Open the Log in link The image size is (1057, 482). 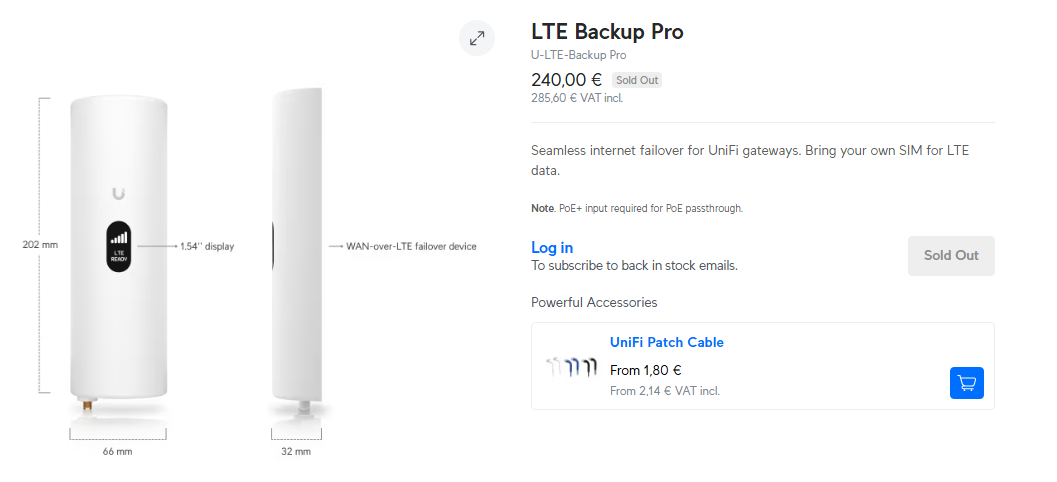552,248
